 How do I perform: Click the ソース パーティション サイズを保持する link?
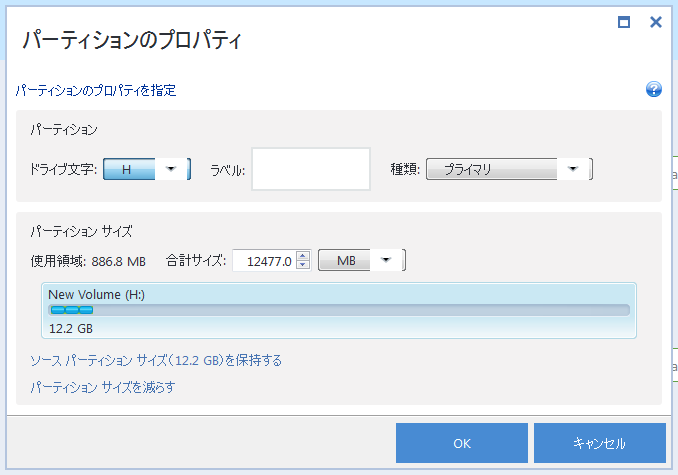pos(156,360)
